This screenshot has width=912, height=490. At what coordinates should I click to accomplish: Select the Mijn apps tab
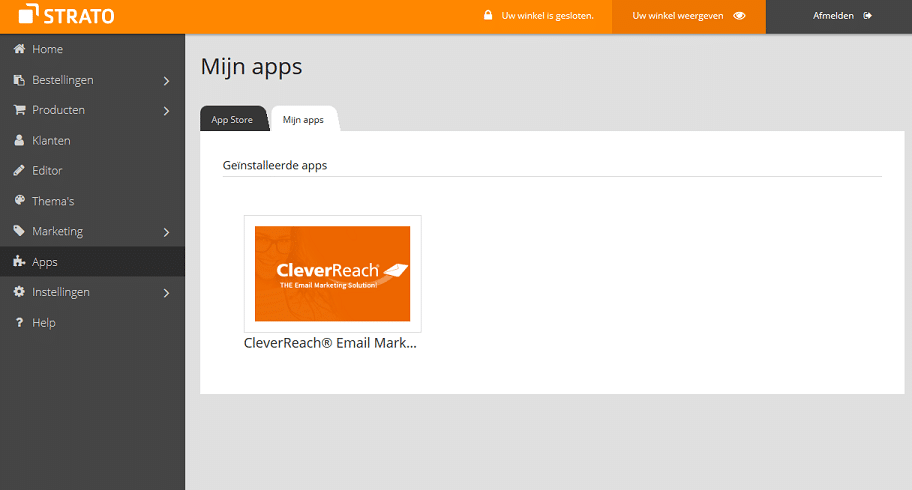[304, 119]
